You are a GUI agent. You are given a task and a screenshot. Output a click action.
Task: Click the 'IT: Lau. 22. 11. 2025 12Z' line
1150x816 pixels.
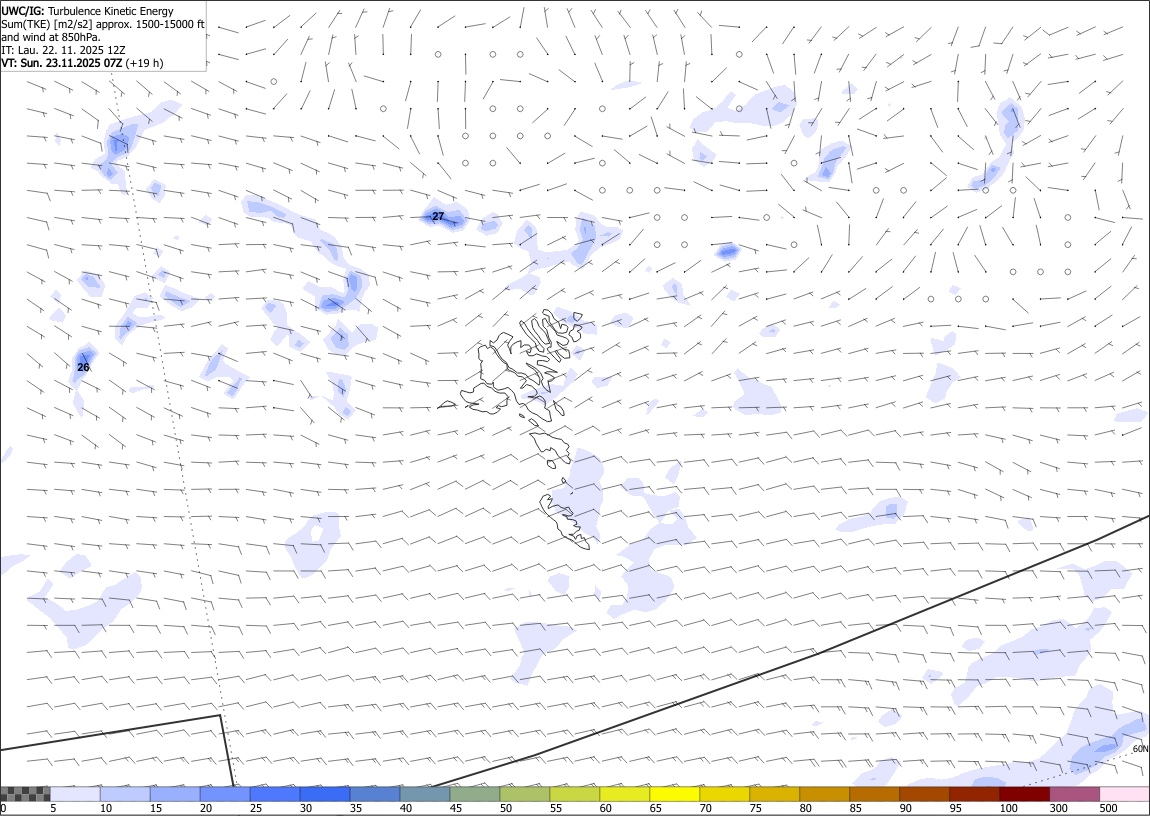[62, 51]
